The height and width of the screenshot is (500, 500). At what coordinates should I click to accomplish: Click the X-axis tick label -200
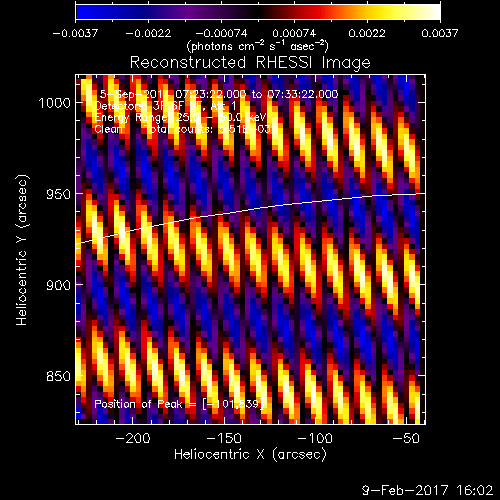(x=133, y=438)
